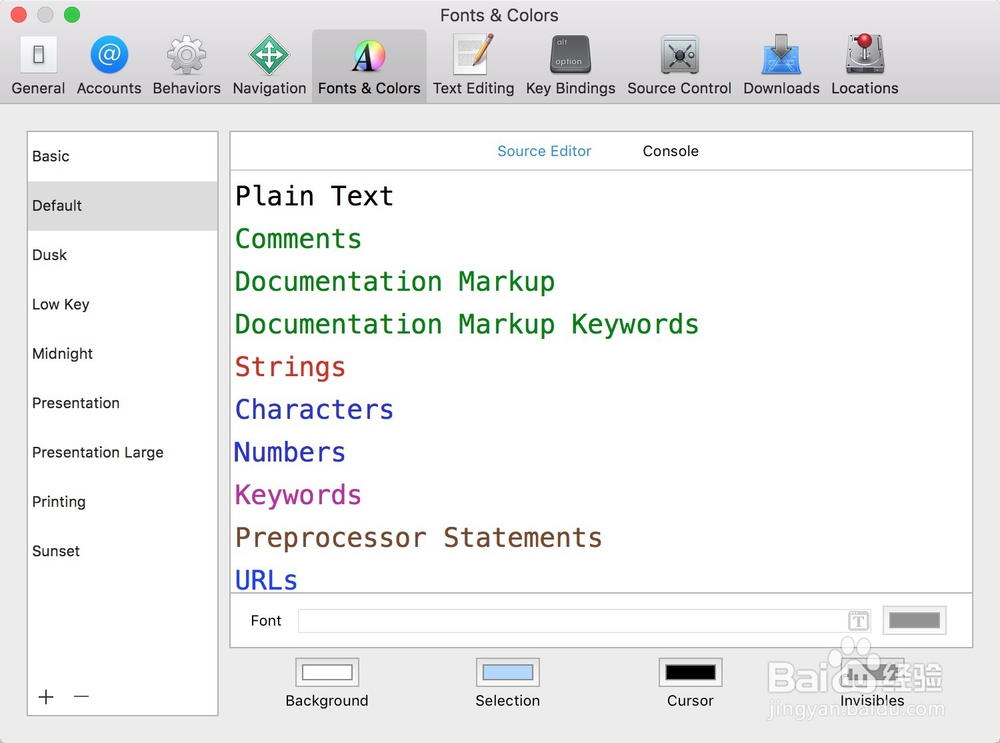Open the Background color swatch
Viewport: 1000px width, 743px height.
click(x=327, y=672)
